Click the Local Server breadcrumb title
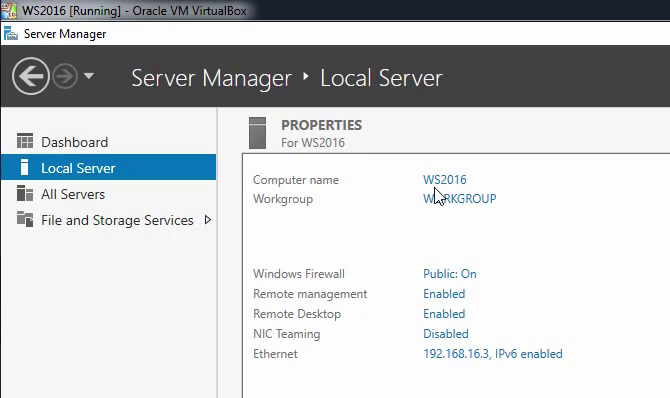Screen dimensions: 670x398 pyautogui.click(x=381, y=78)
